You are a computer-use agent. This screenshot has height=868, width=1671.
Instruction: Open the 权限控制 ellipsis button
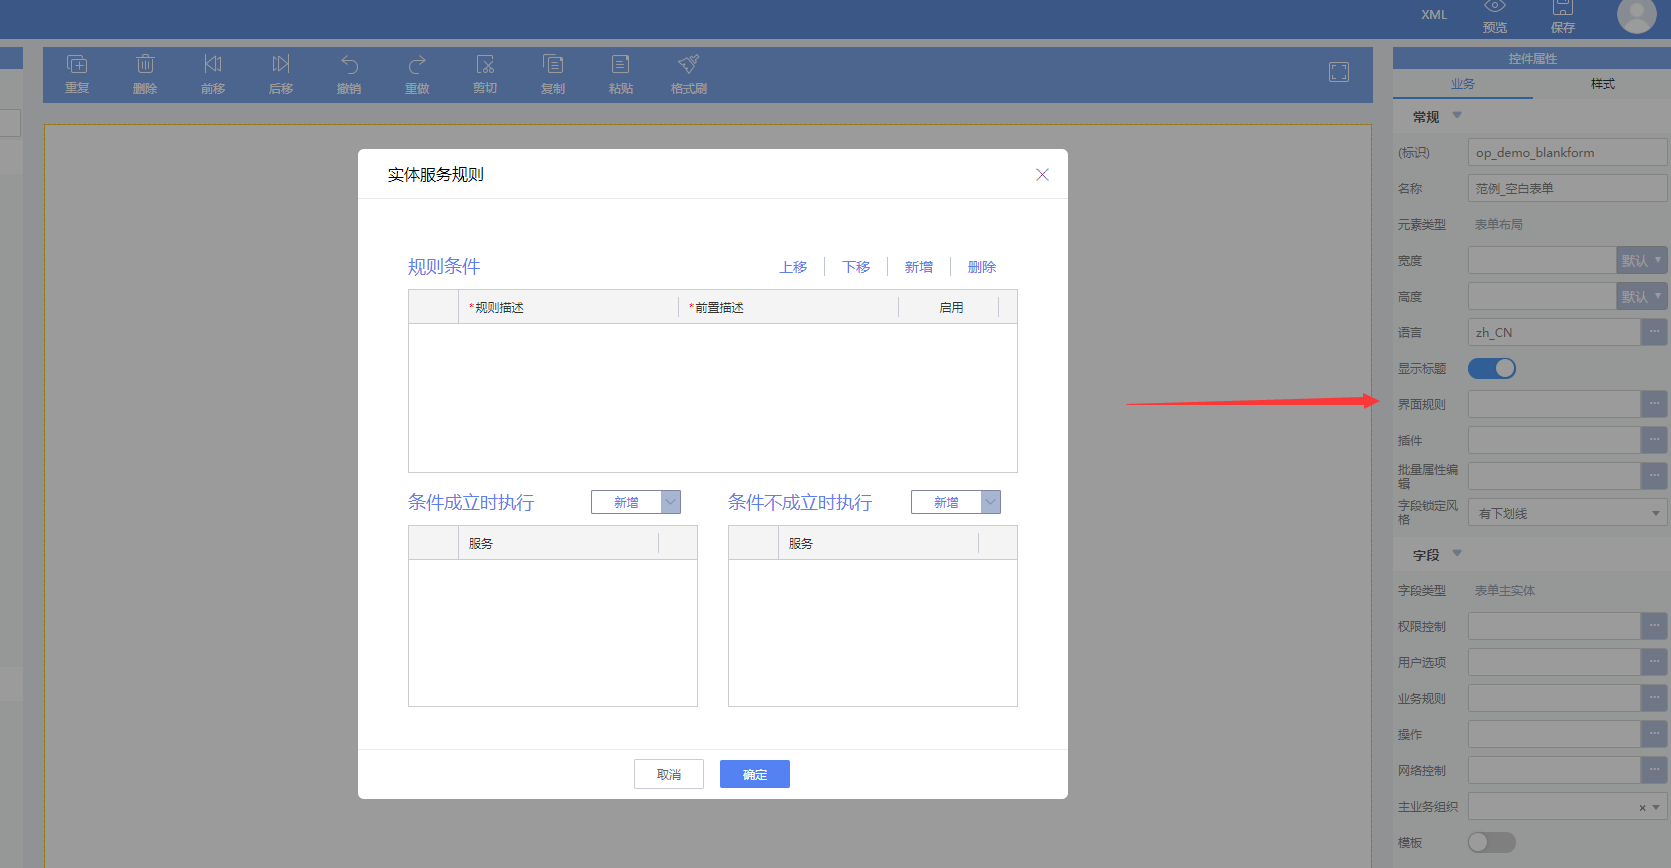pos(1654,626)
